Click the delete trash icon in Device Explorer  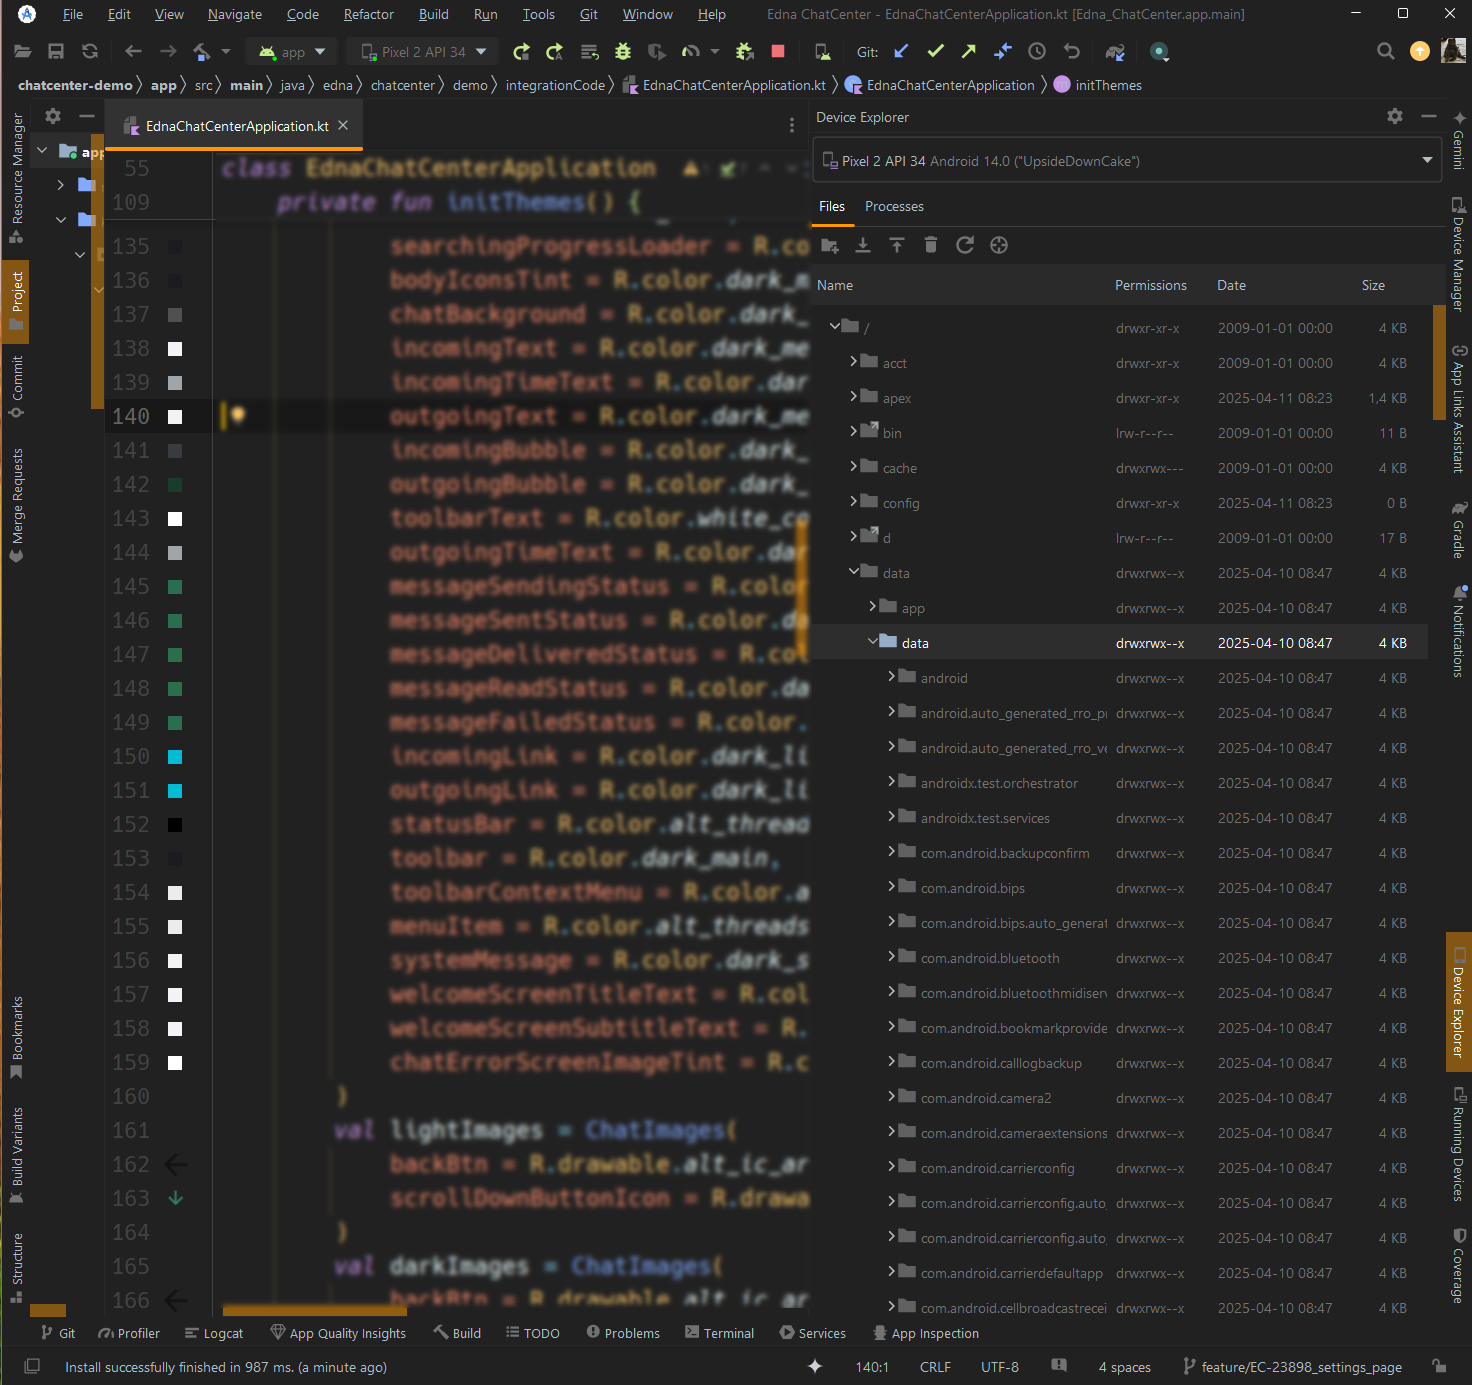[x=930, y=246]
